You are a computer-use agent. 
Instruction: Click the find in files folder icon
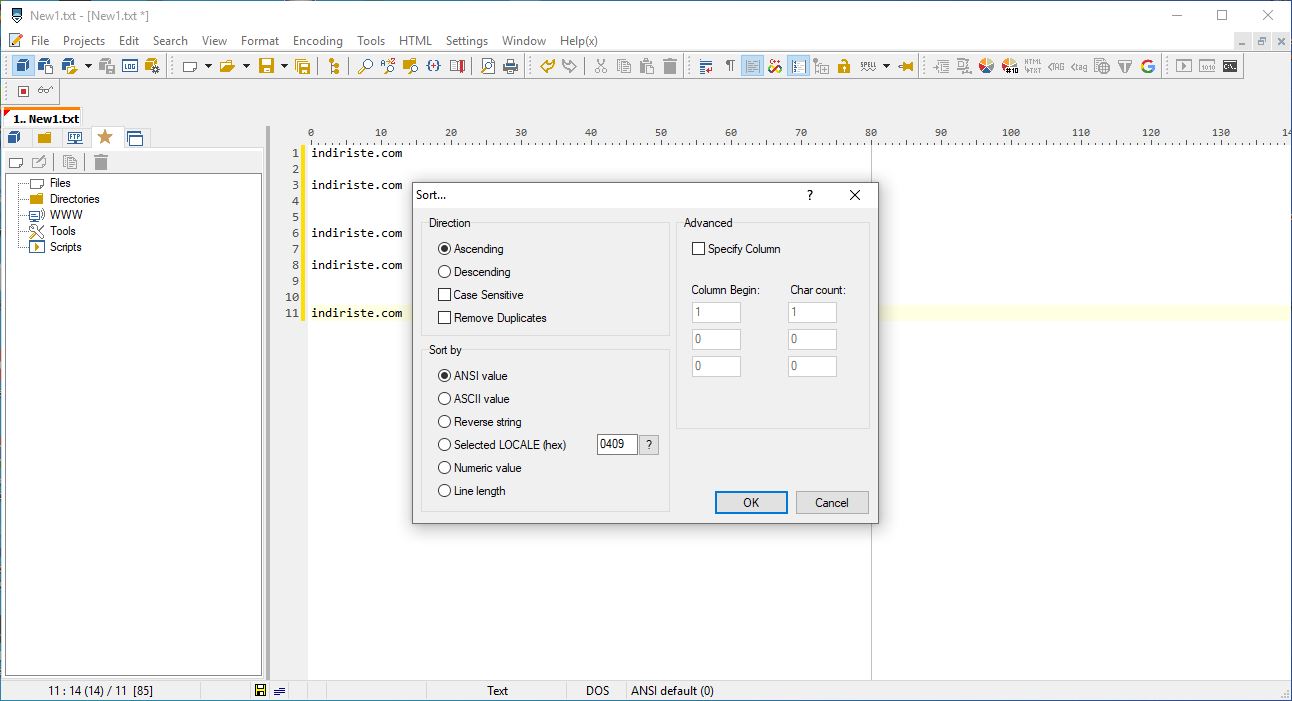point(411,66)
